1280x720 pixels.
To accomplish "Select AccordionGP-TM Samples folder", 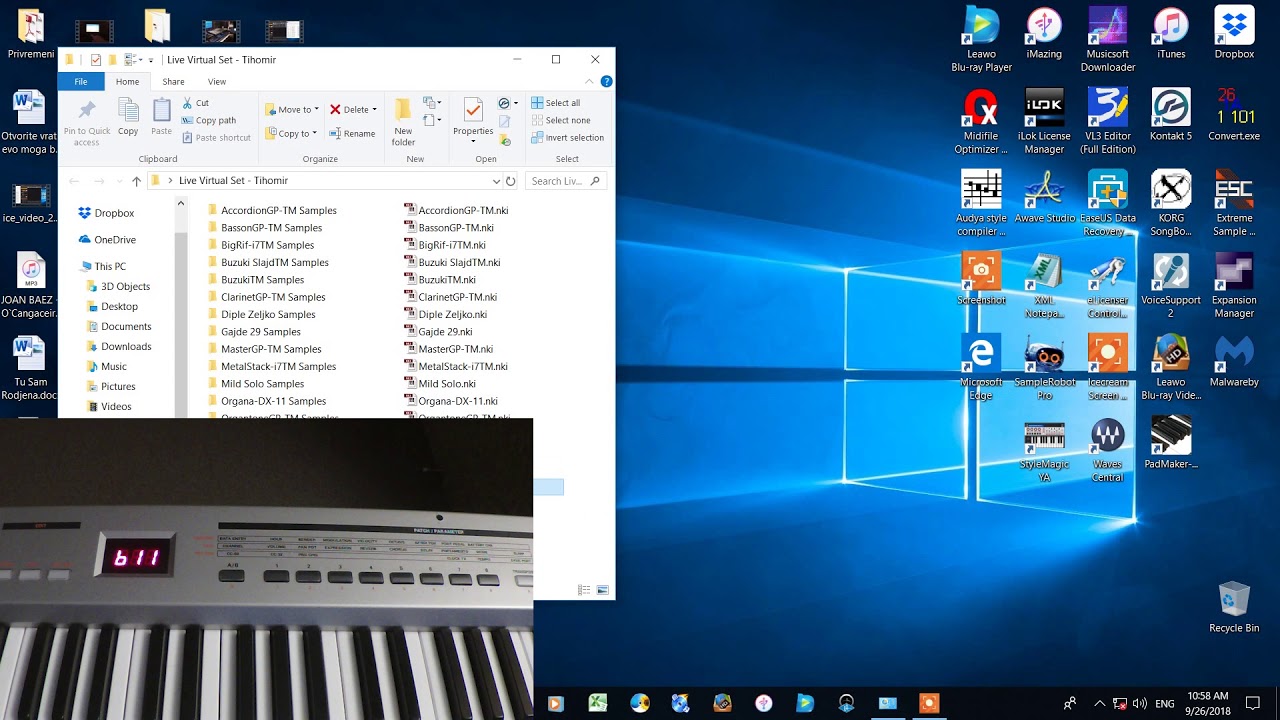I will [x=271, y=210].
